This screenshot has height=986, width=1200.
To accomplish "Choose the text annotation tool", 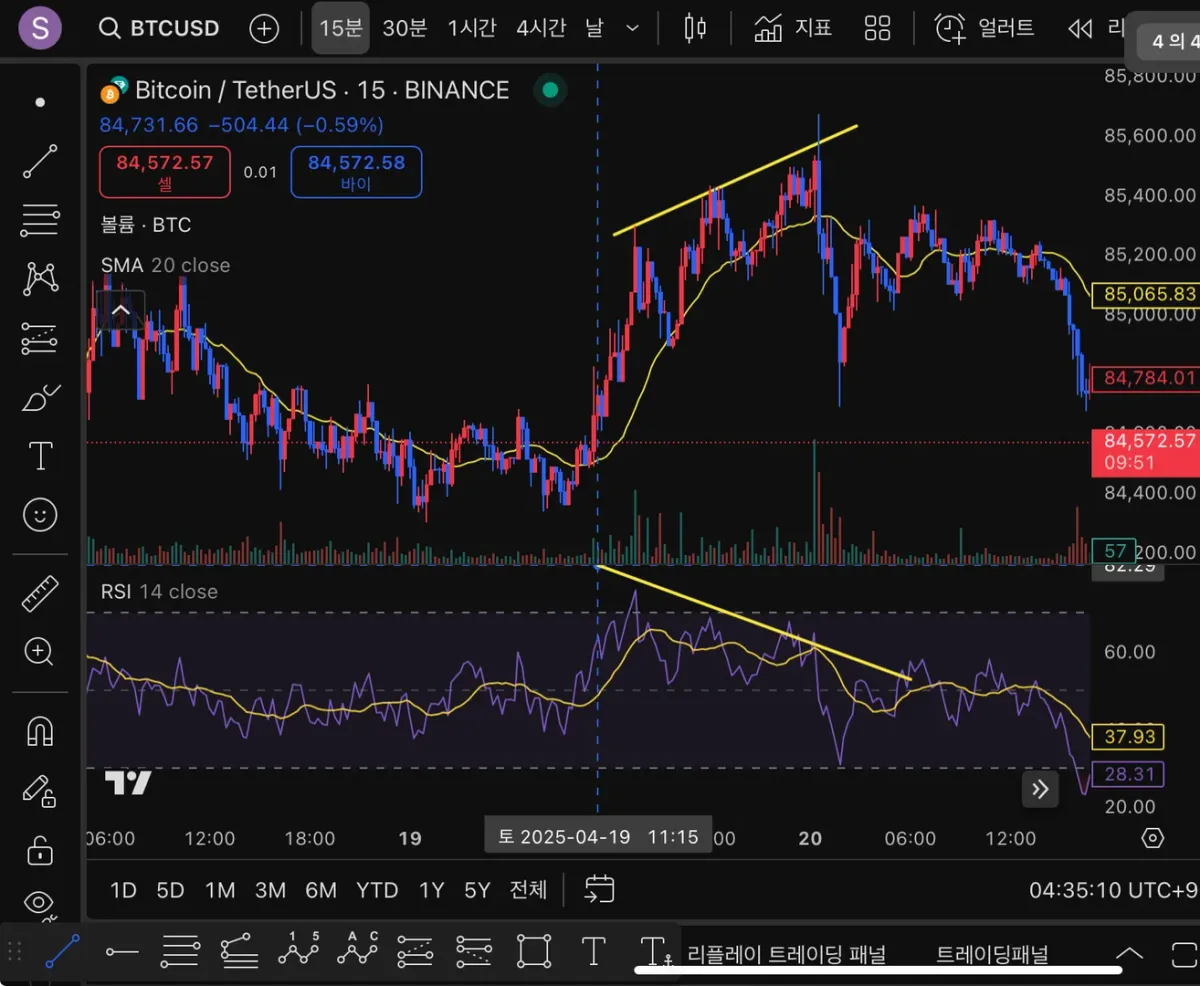I will pos(40,456).
